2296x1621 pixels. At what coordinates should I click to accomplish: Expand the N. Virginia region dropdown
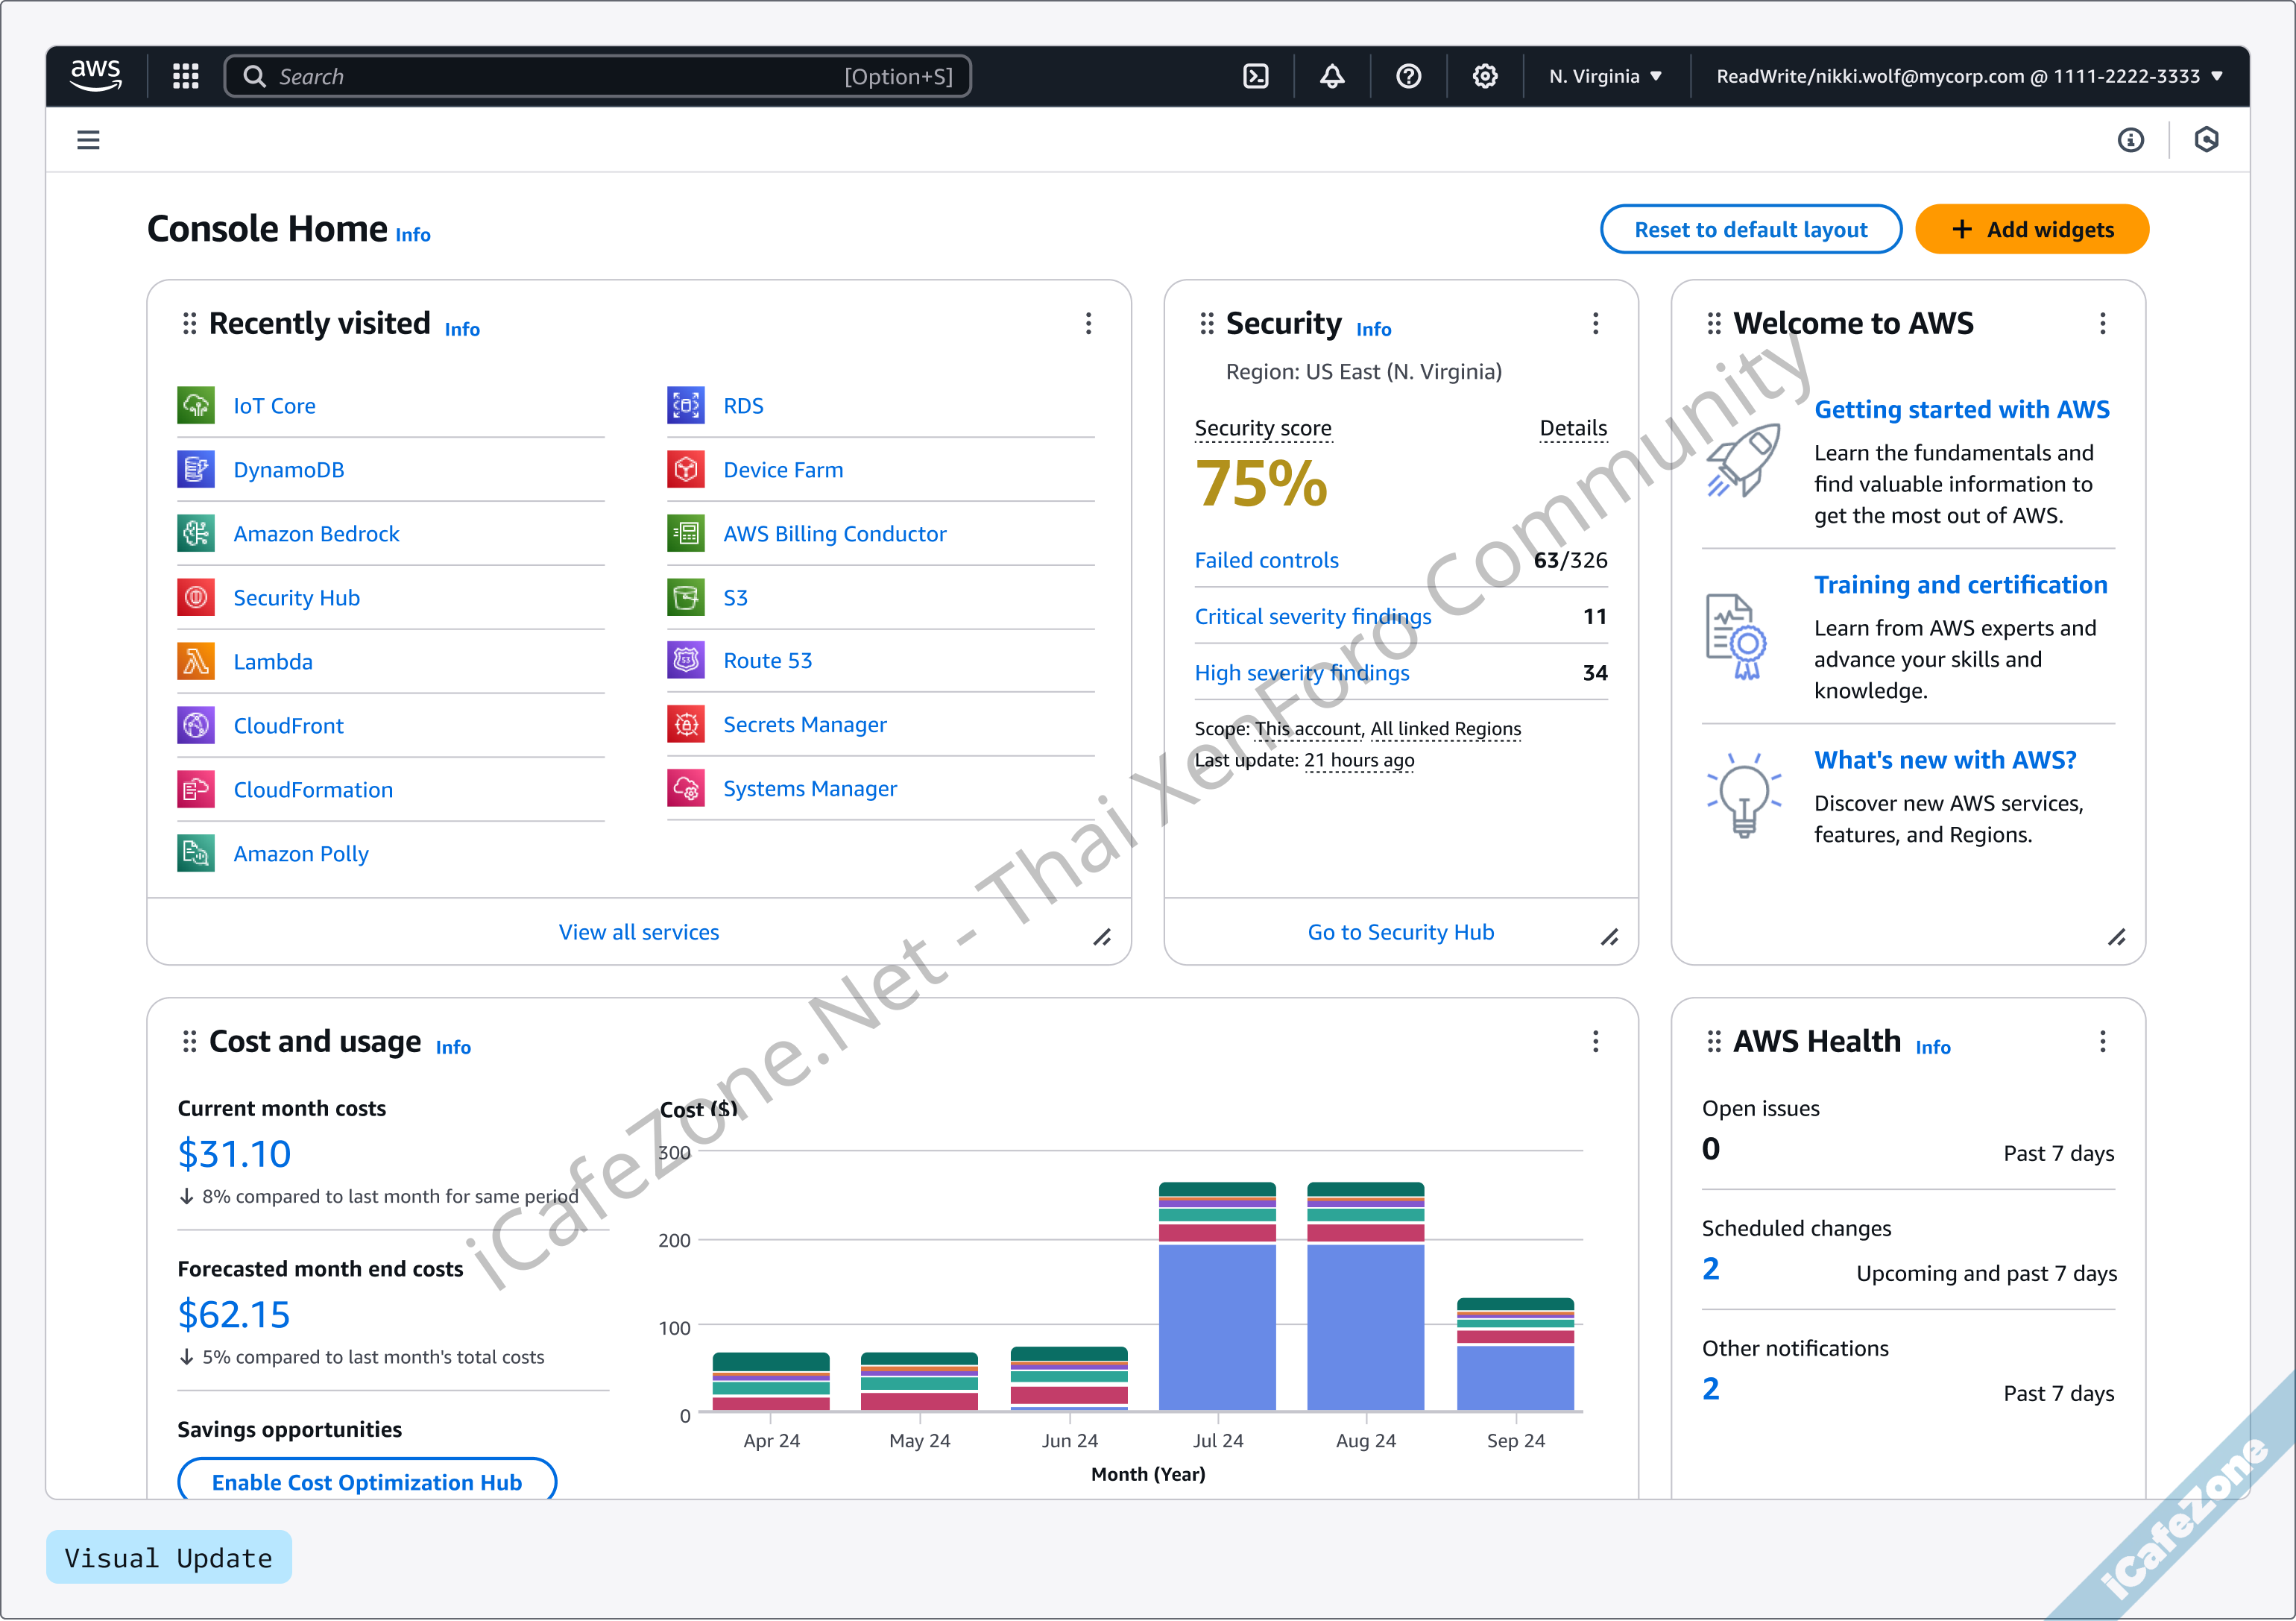pos(1605,76)
